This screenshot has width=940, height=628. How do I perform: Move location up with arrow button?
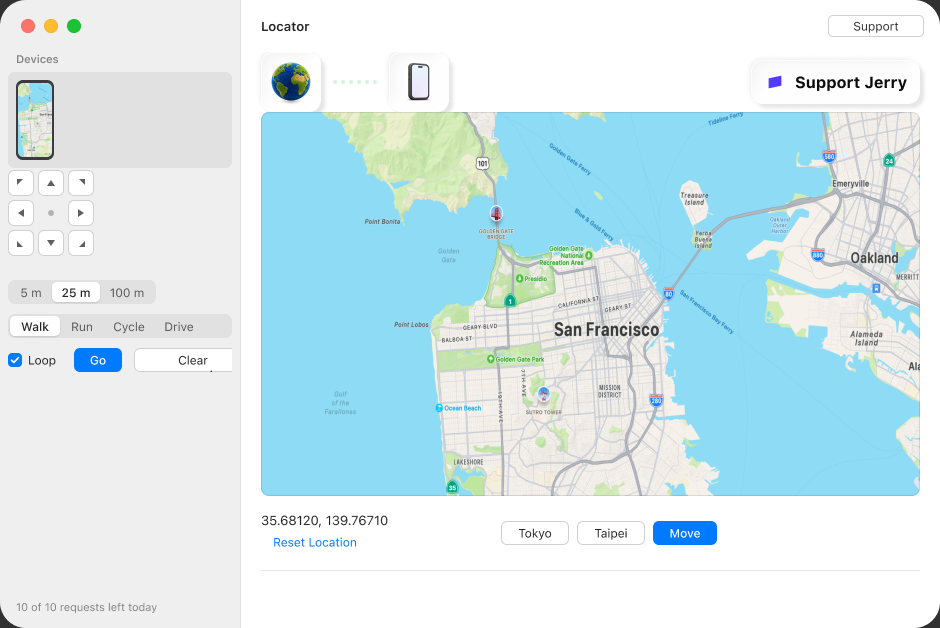coord(51,183)
